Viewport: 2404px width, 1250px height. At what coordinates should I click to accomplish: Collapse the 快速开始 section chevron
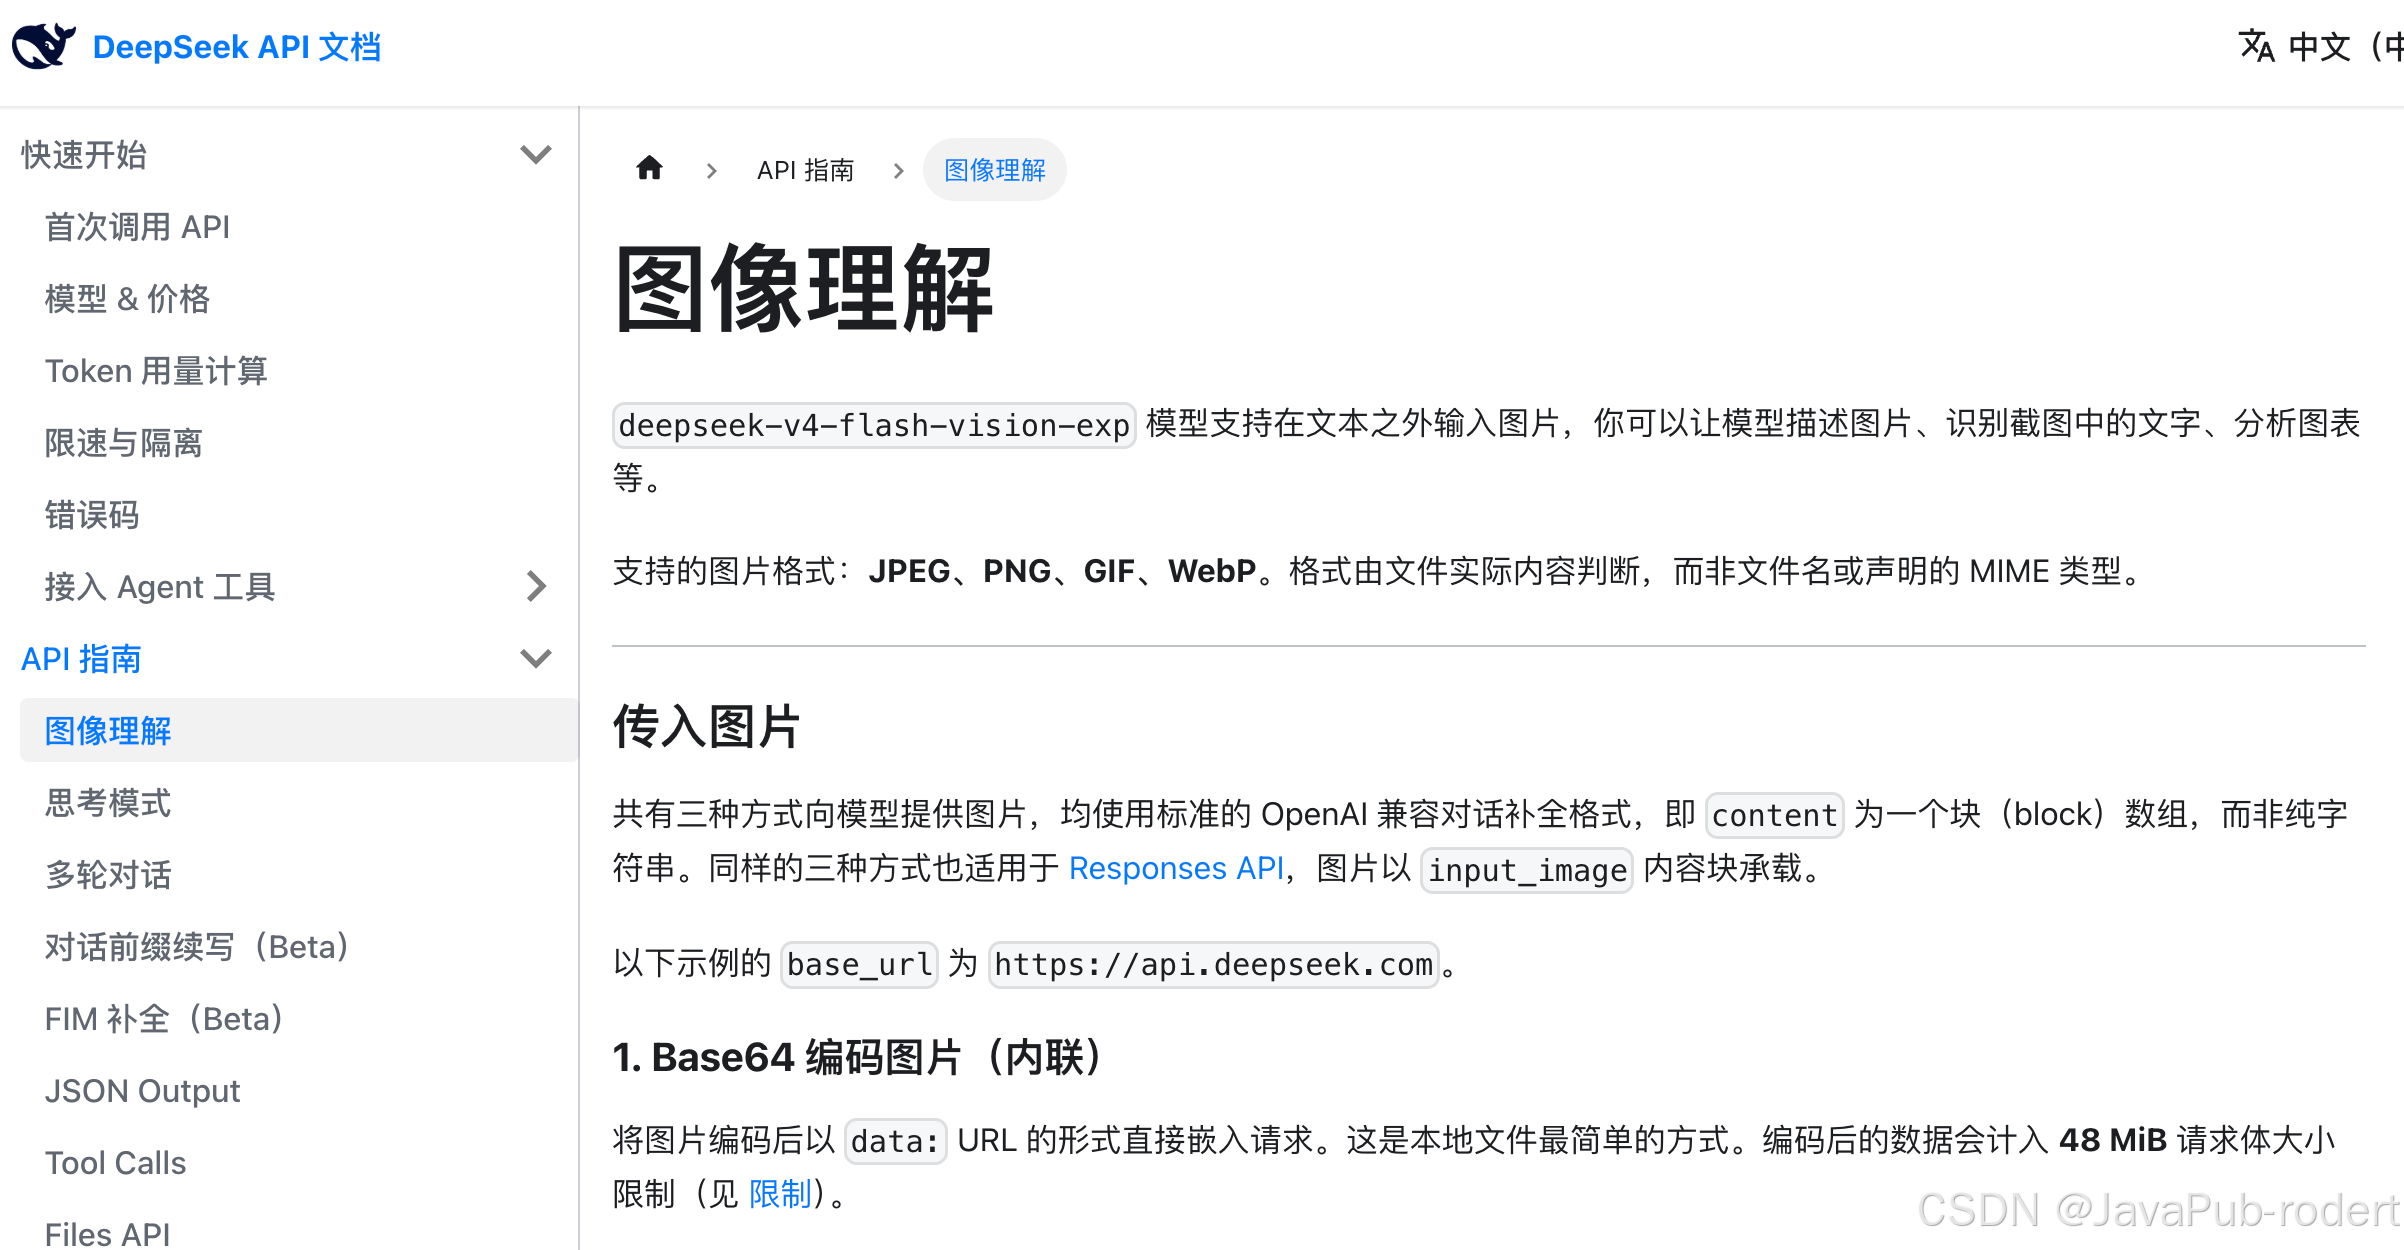(536, 155)
